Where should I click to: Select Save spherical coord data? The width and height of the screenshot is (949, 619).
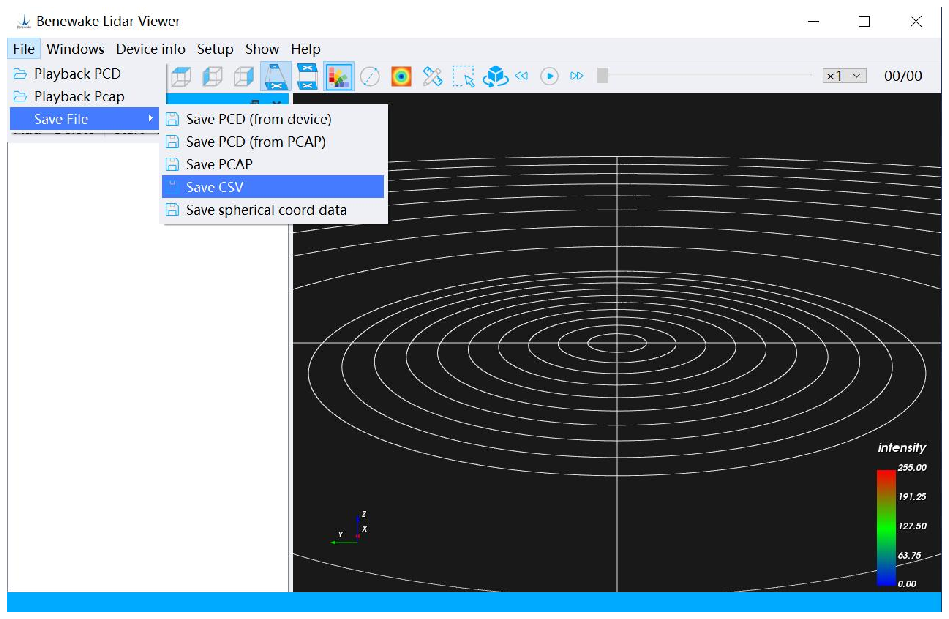(273, 209)
